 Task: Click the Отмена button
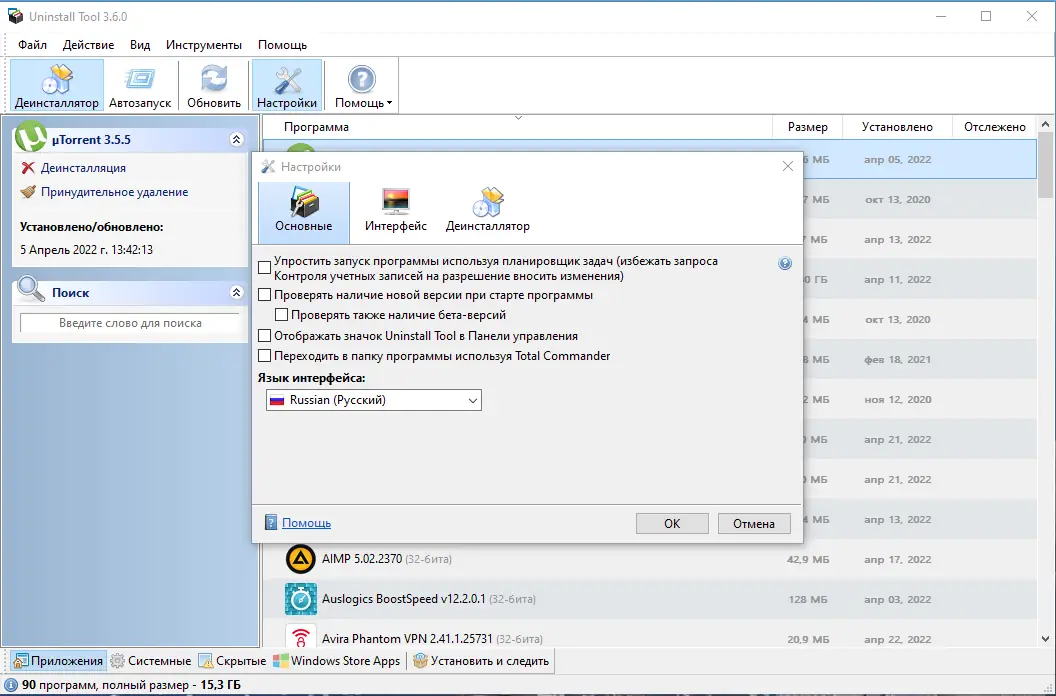point(754,524)
